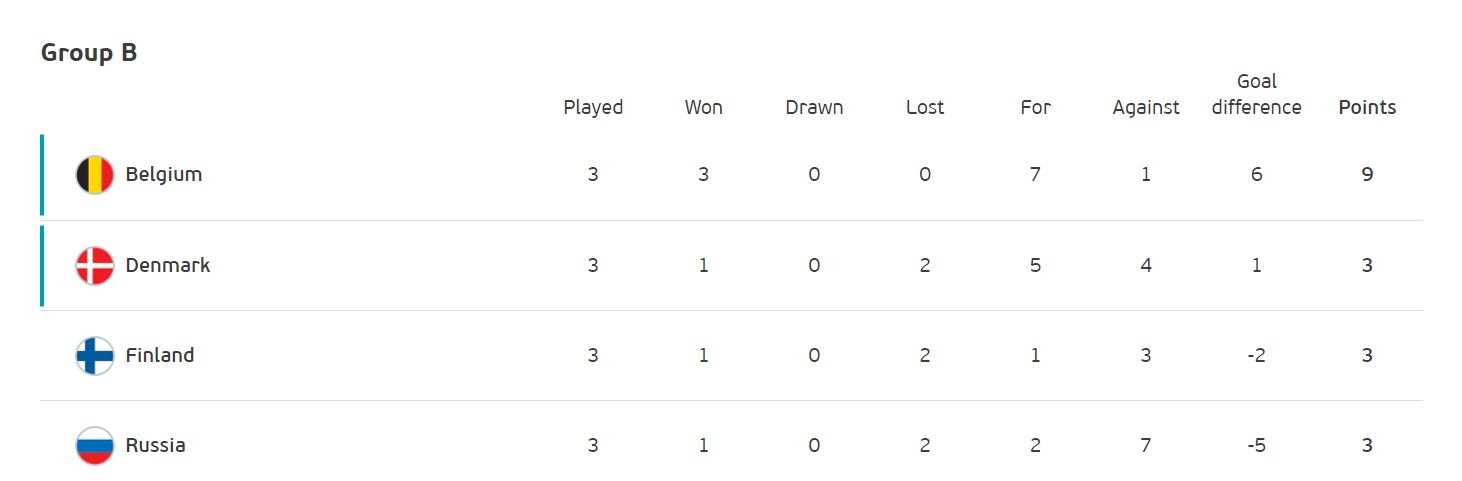Click the Belgium flag icon
Screen dimensions: 1462x481
[x=95, y=175]
